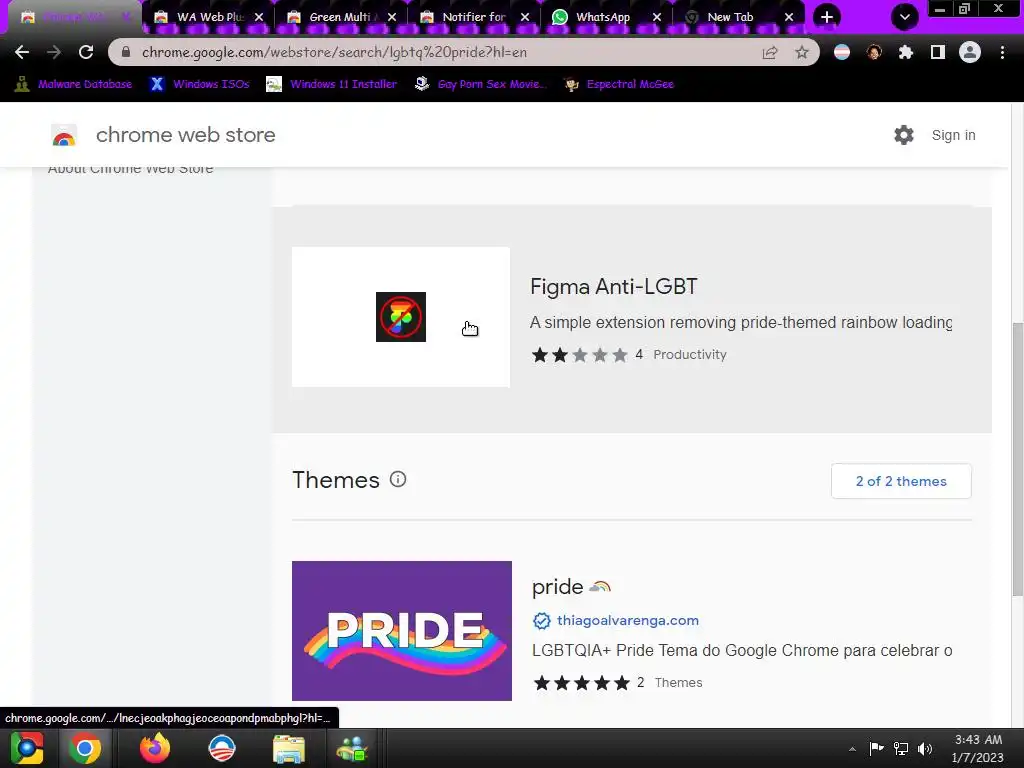Viewport: 1024px width, 768px height.
Task: Open Web Store settings gear
Action: [x=904, y=135]
